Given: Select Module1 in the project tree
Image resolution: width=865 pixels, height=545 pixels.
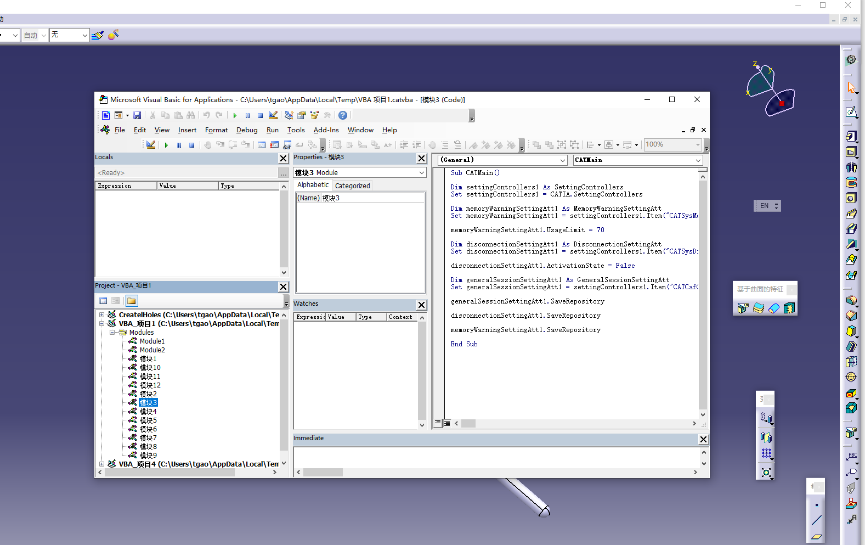Looking at the screenshot, I should point(152,341).
